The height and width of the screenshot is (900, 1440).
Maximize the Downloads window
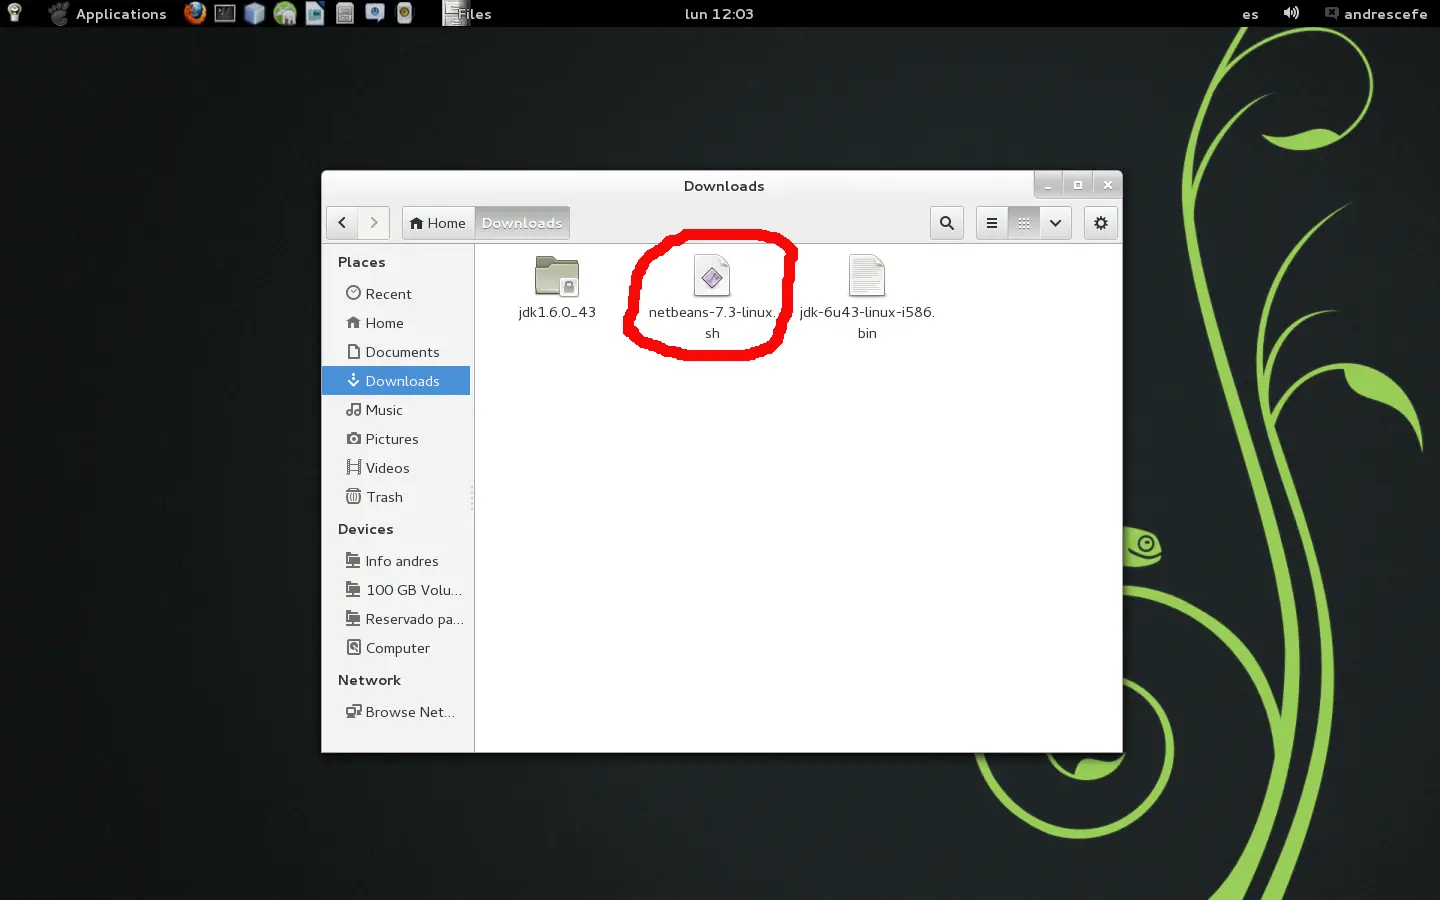point(1078,185)
